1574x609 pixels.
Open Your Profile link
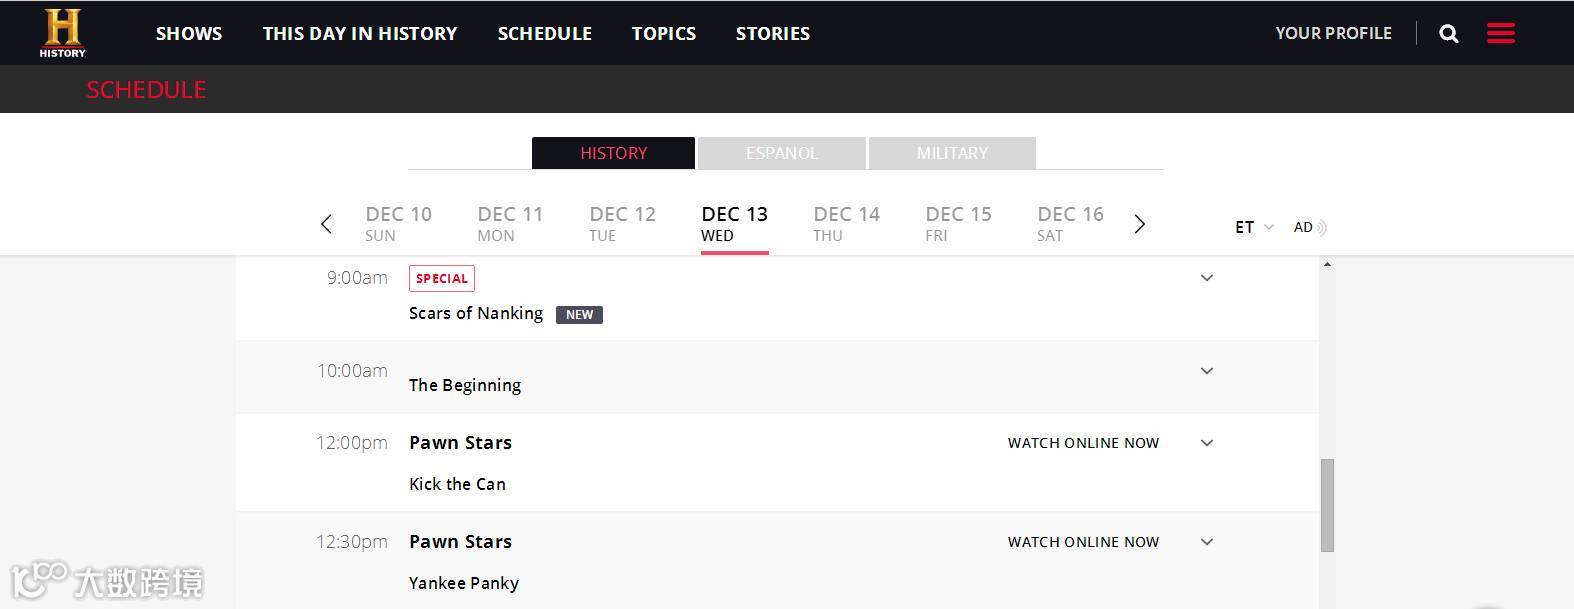point(1333,33)
